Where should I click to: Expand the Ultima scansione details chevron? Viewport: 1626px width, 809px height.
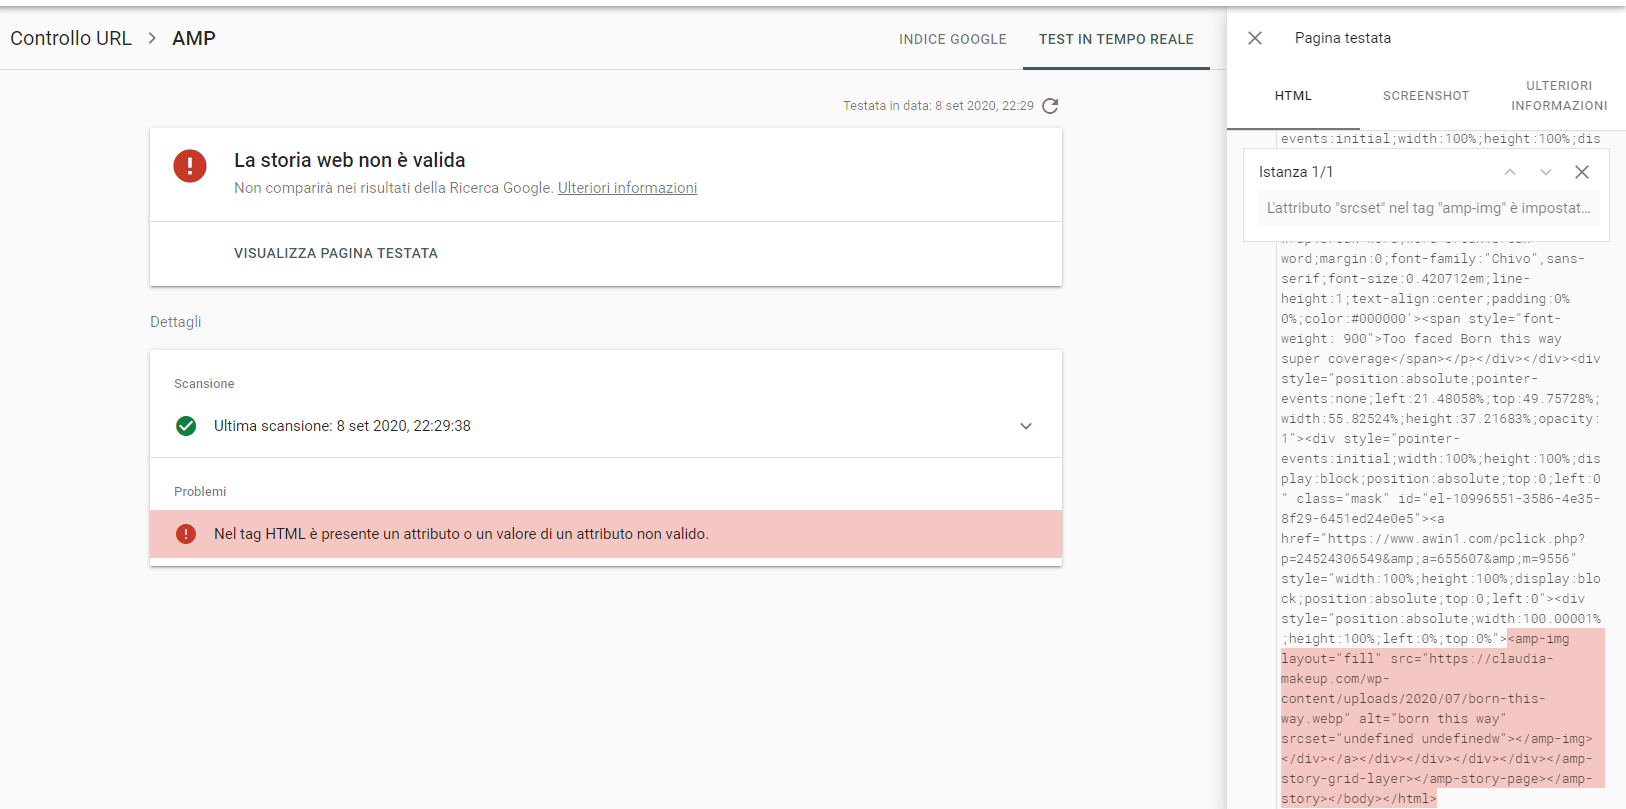coord(1026,426)
